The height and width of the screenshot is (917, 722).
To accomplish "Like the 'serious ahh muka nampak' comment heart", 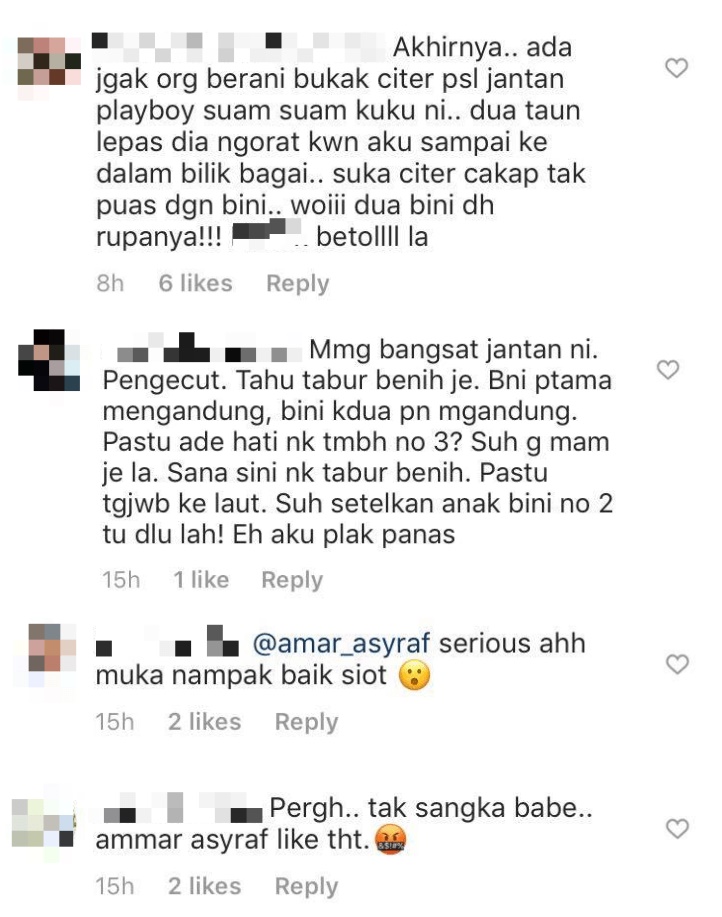I will pos(677,664).
